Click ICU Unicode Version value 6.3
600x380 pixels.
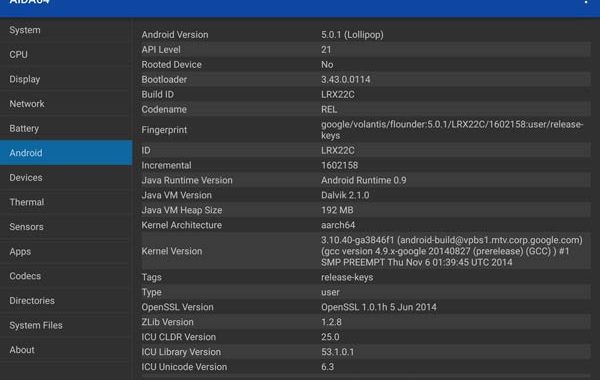328,367
